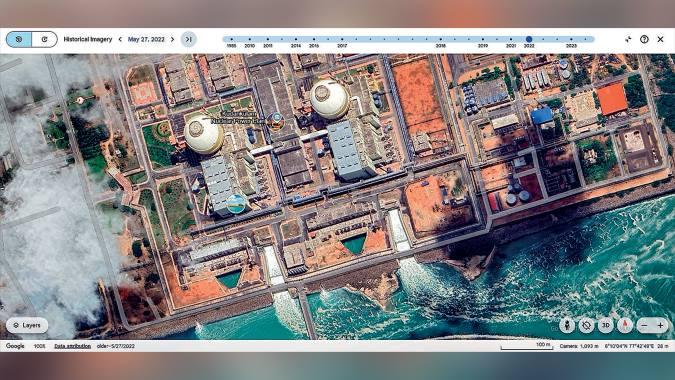Image resolution: width=675 pixels, height=380 pixels.
Task: Click the imagery date text in status bar
Action: click(116, 346)
